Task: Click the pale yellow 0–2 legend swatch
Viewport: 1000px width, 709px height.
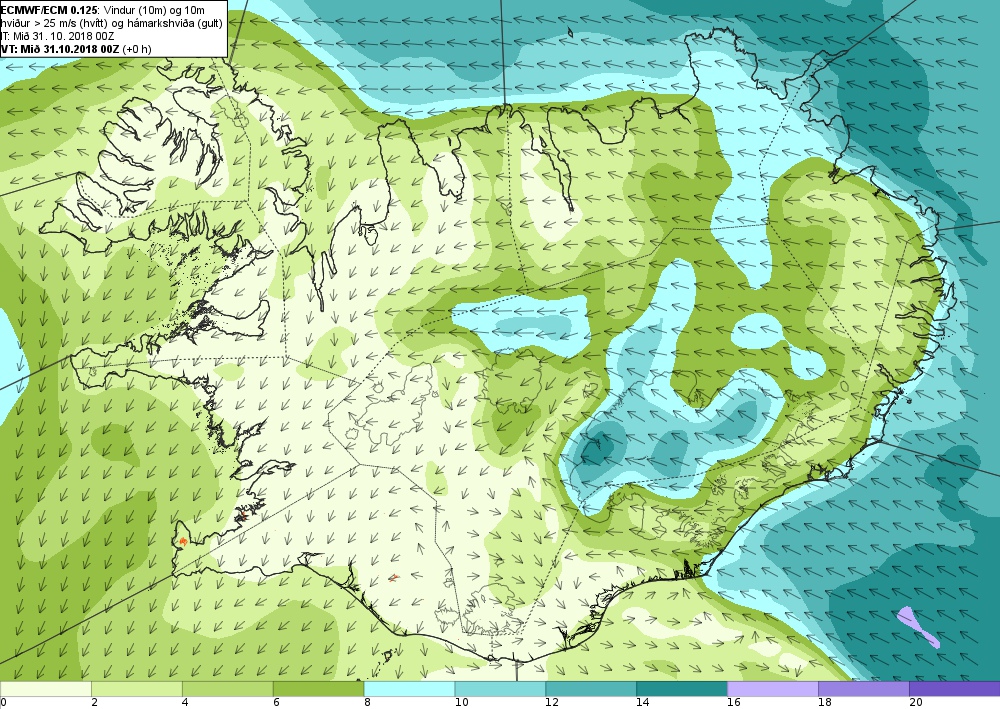Action: click(x=46, y=689)
